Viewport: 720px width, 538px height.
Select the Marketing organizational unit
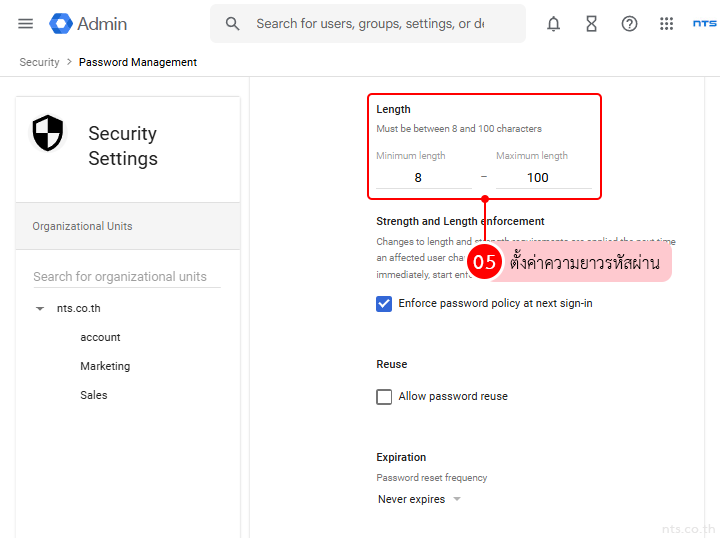point(105,367)
